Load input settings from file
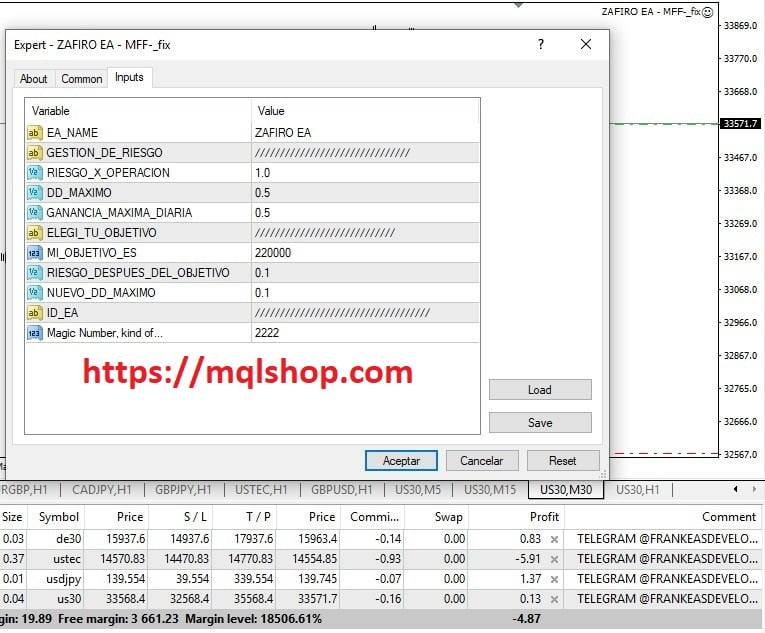This screenshot has height=633, width=765. click(x=540, y=390)
